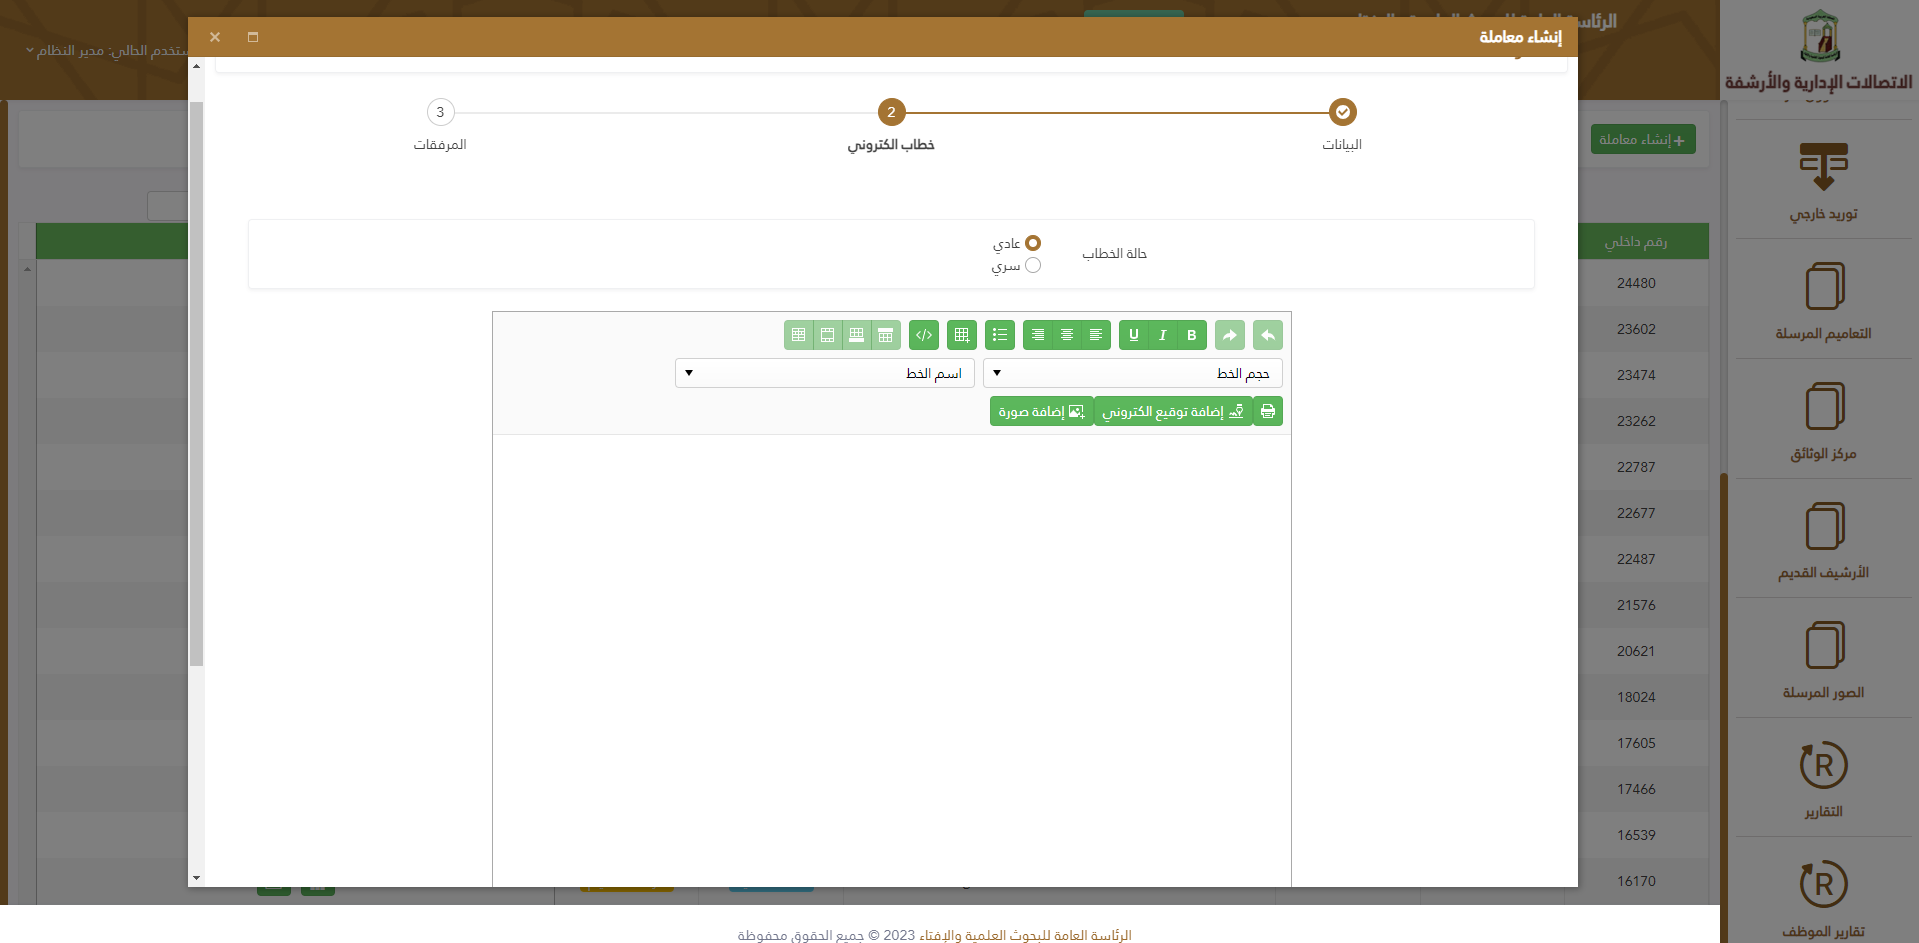The image size is (1919, 943).
Task: Open the HTML source code view
Action: (x=924, y=335)
